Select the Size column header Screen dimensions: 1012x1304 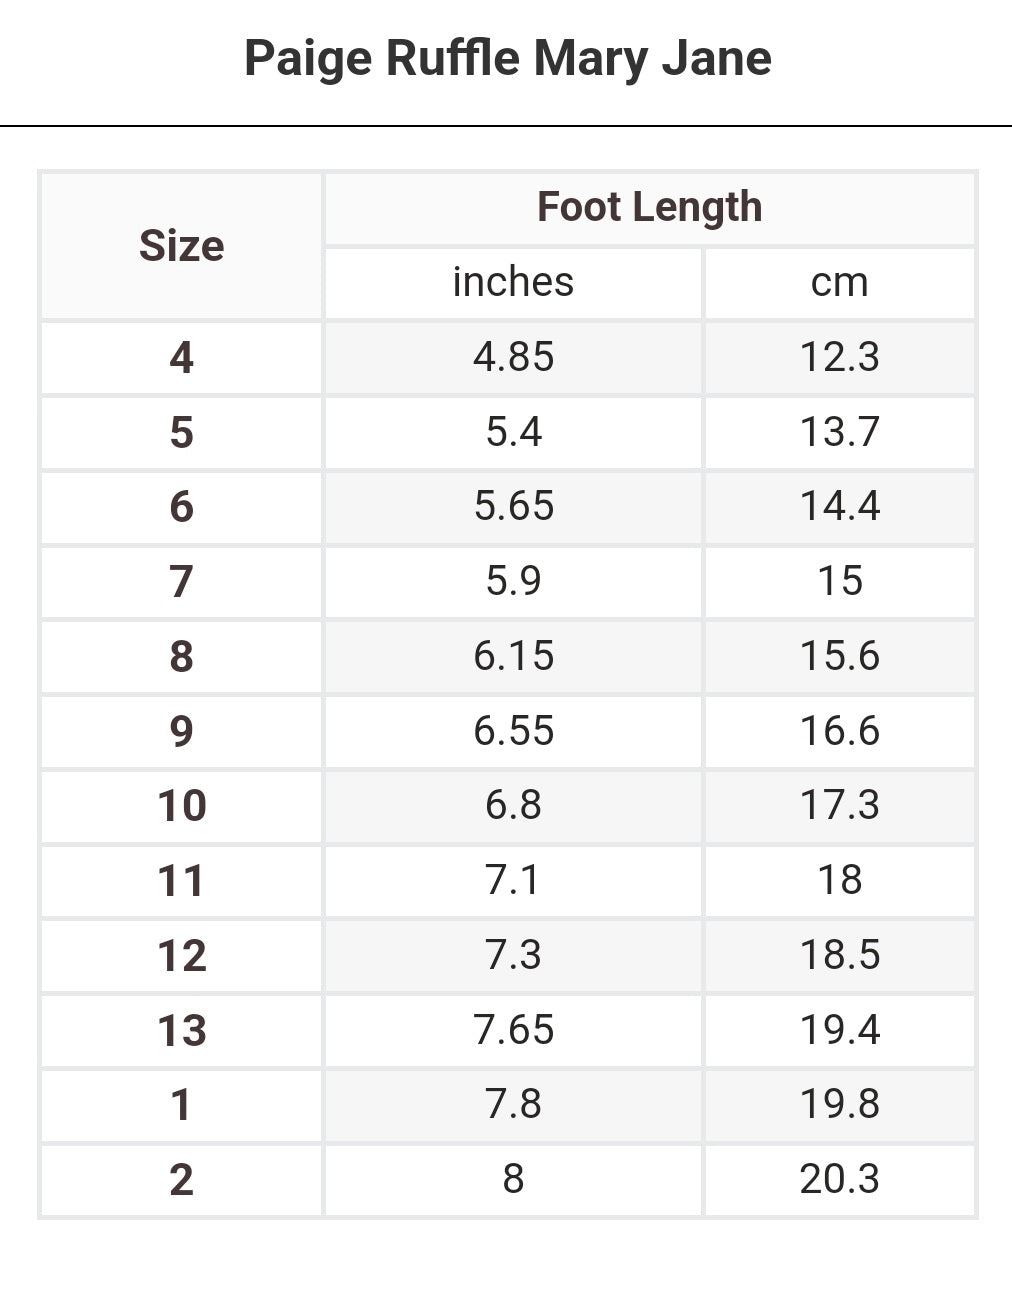(x=181, y=246)
